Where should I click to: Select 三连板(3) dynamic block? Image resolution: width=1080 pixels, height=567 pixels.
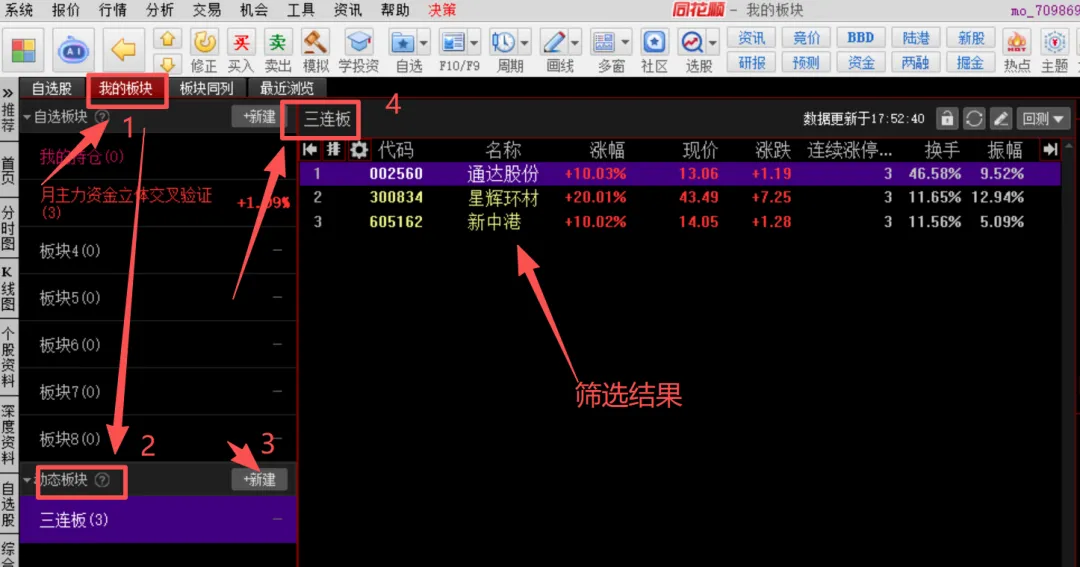(x=158, y=519)
